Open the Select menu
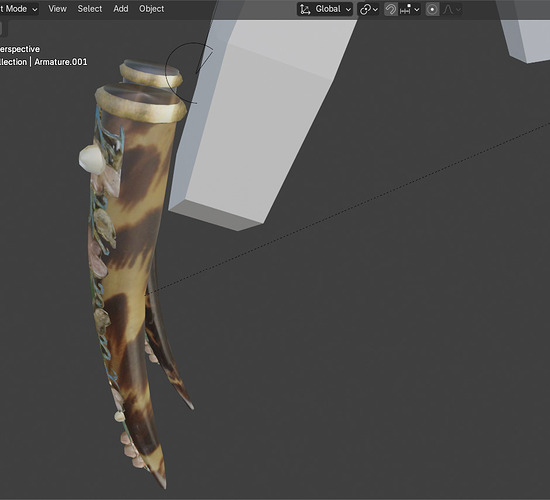550x500 pixels. click(90, 9)
